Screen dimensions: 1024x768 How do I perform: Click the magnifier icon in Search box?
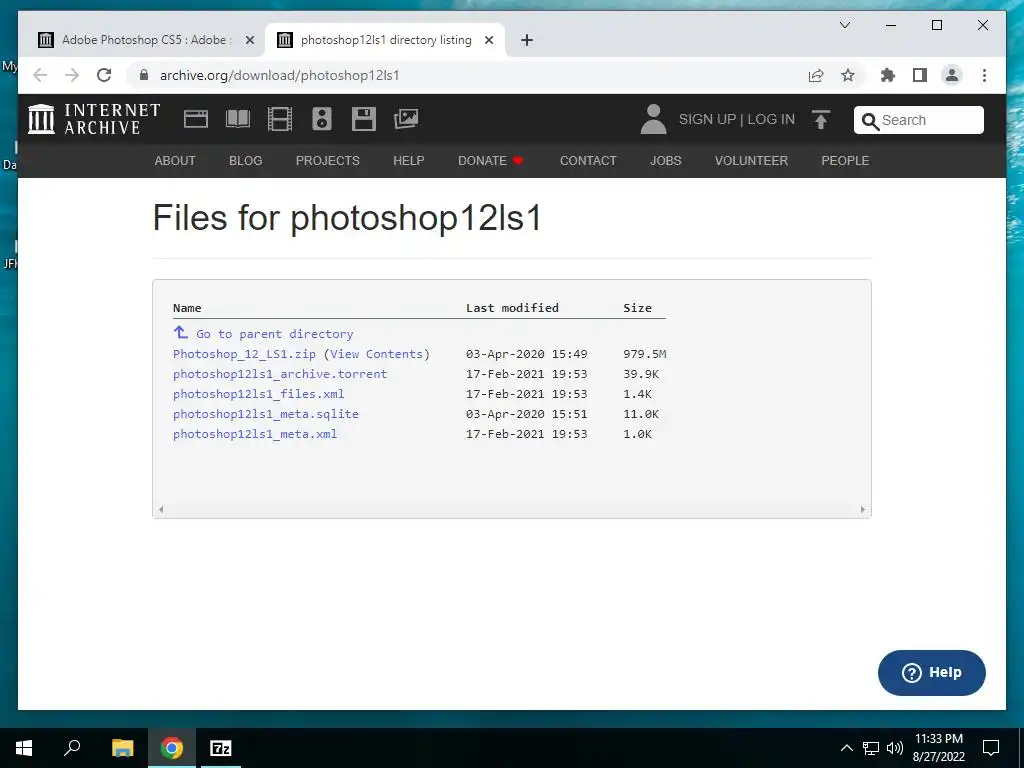[x=870, y=121]
